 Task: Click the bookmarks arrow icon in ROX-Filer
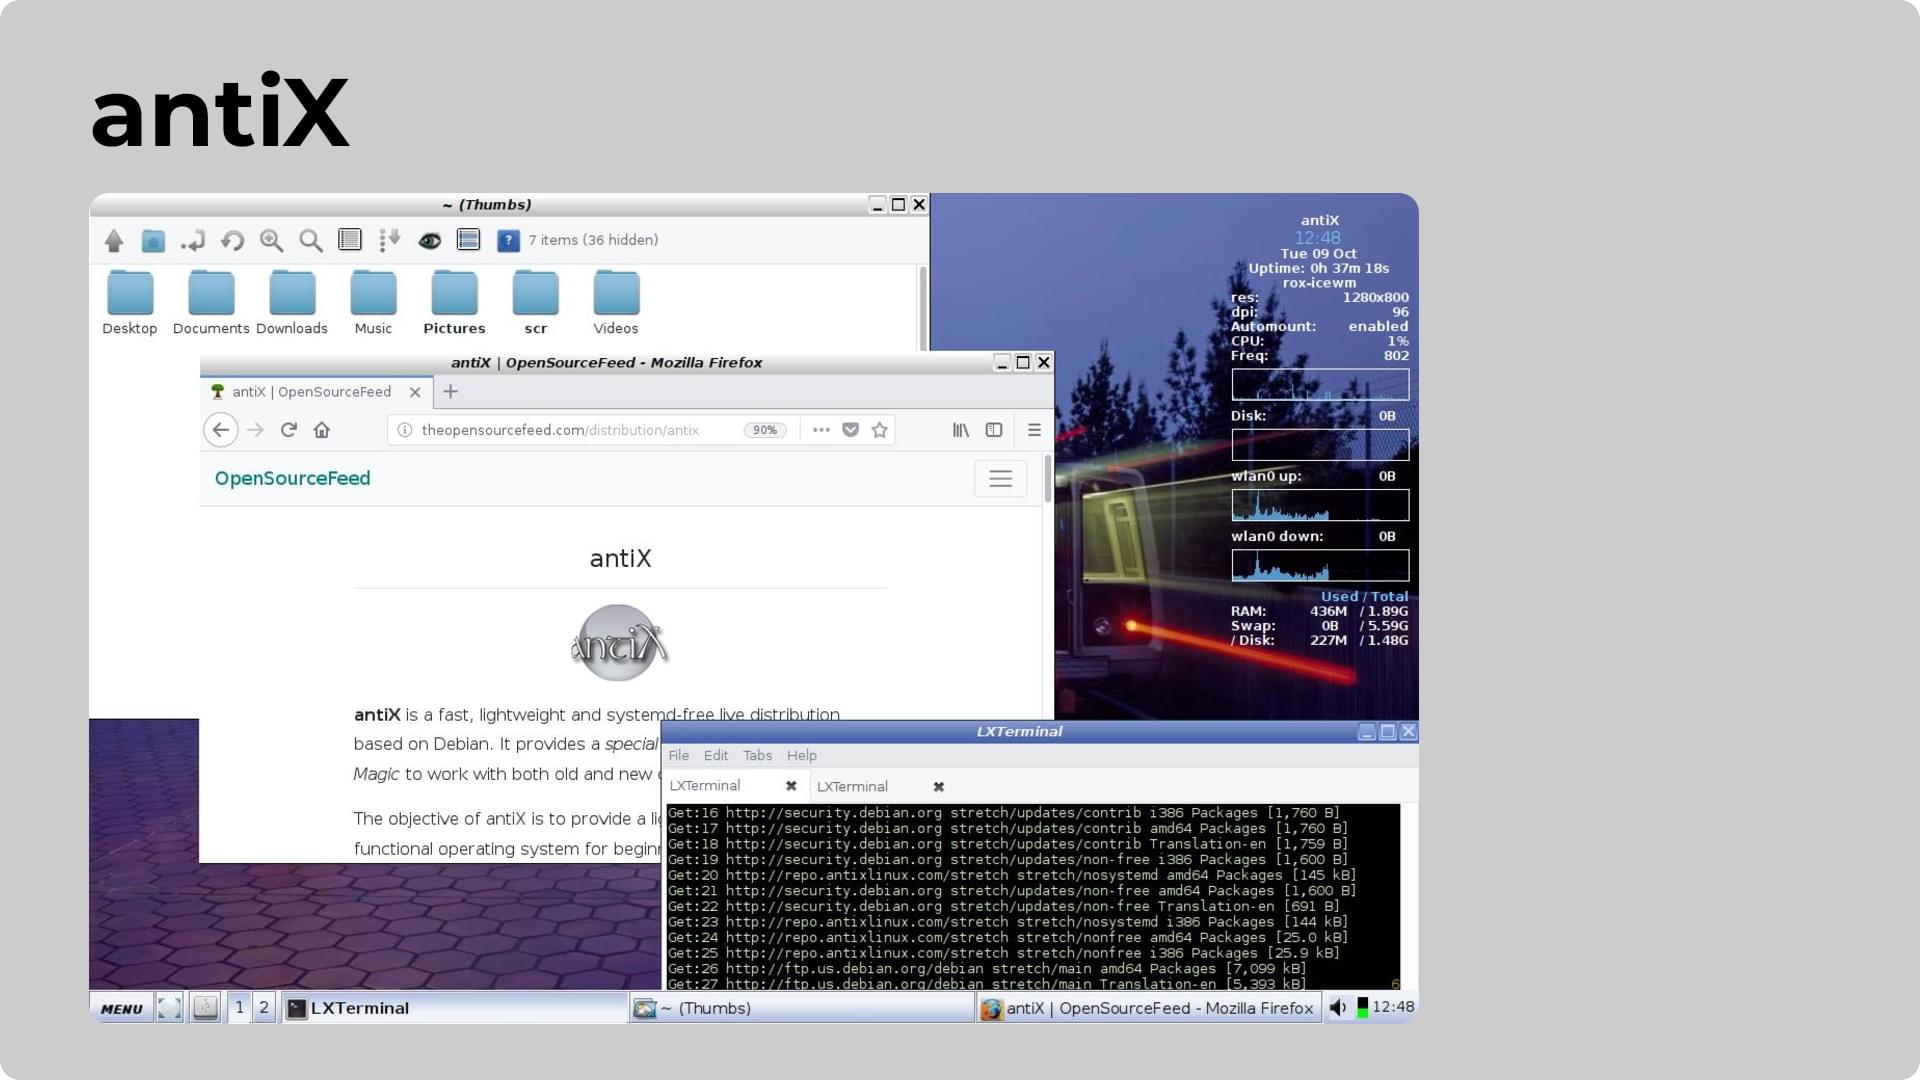click(193, 240)
